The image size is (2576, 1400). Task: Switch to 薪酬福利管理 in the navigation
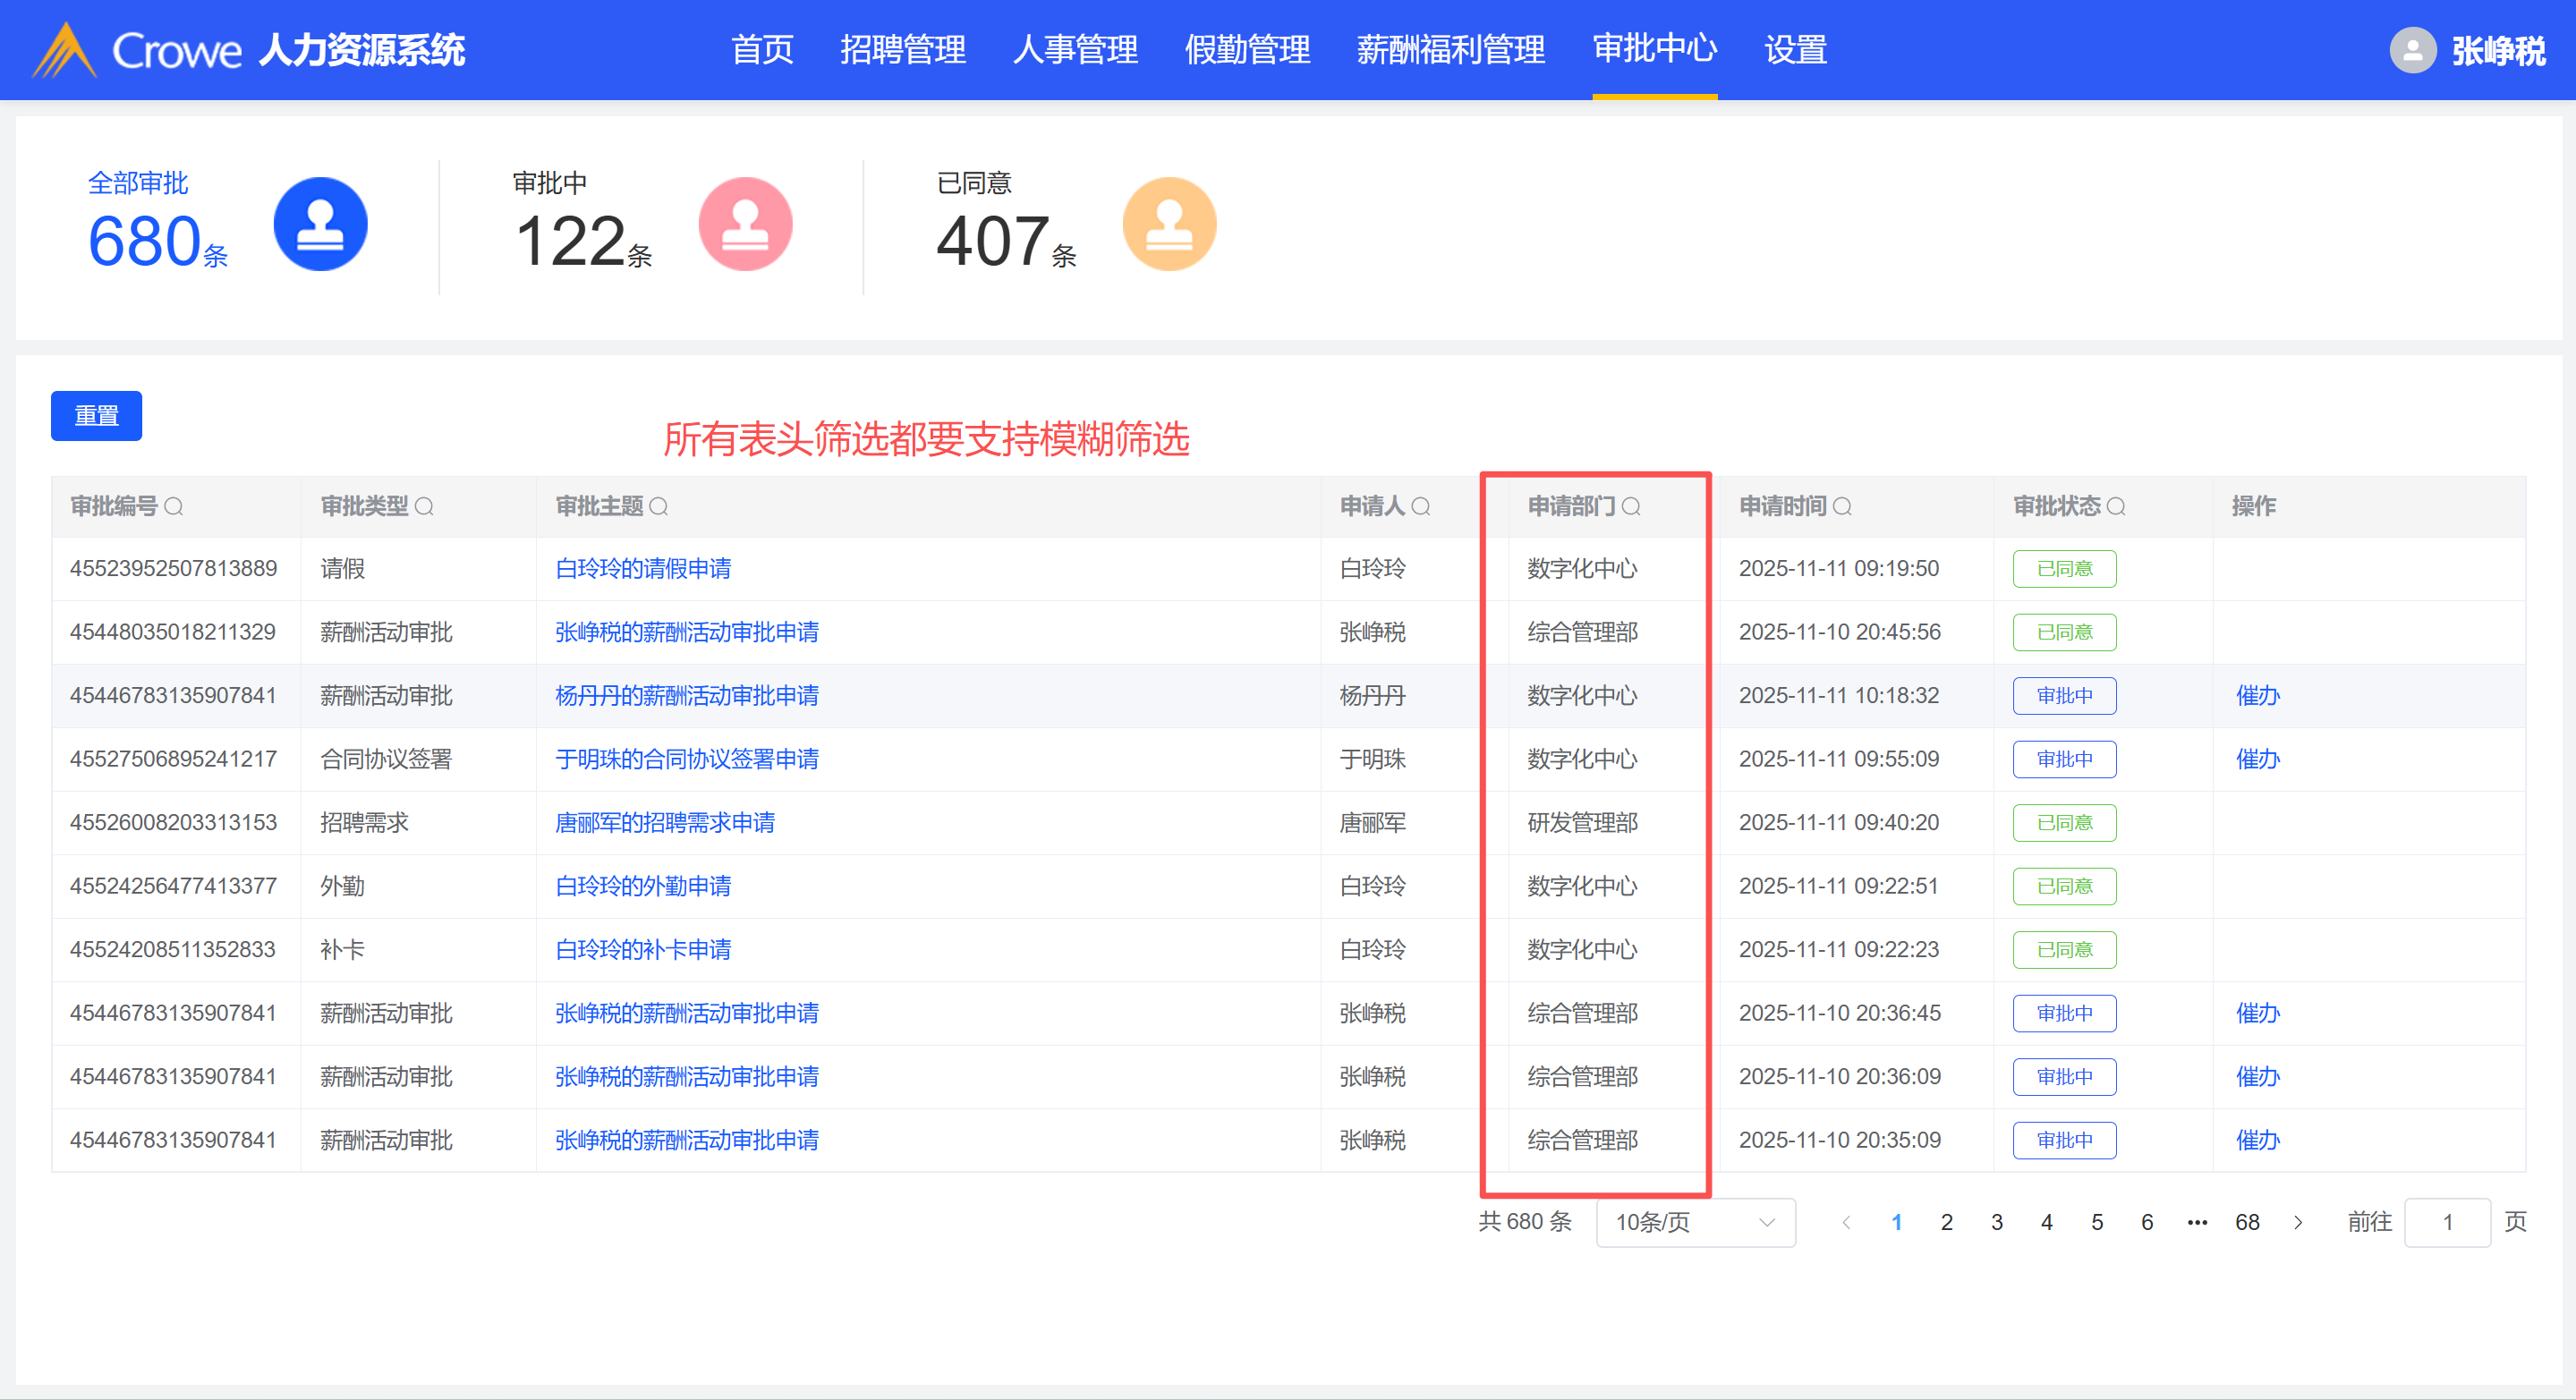click(x=1450, y=50)
